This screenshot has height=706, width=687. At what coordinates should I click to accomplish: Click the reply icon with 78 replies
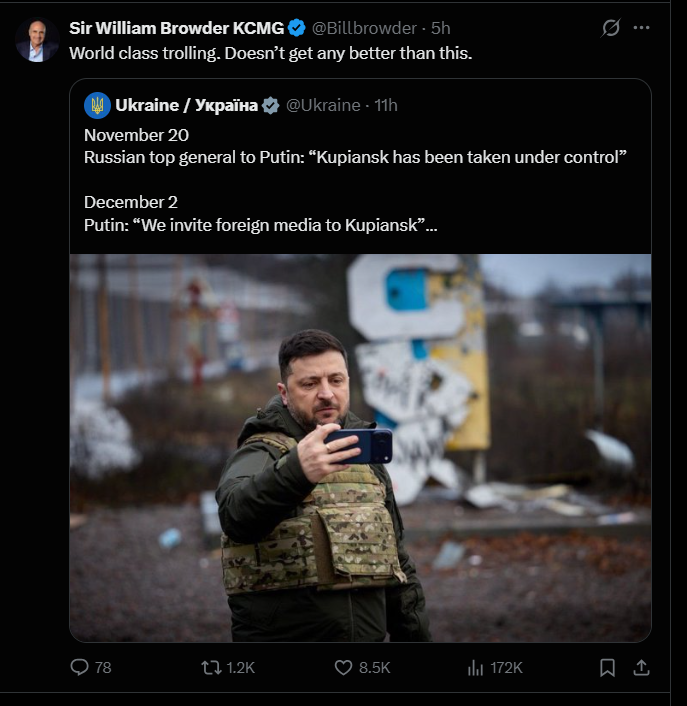click(81, 667)
